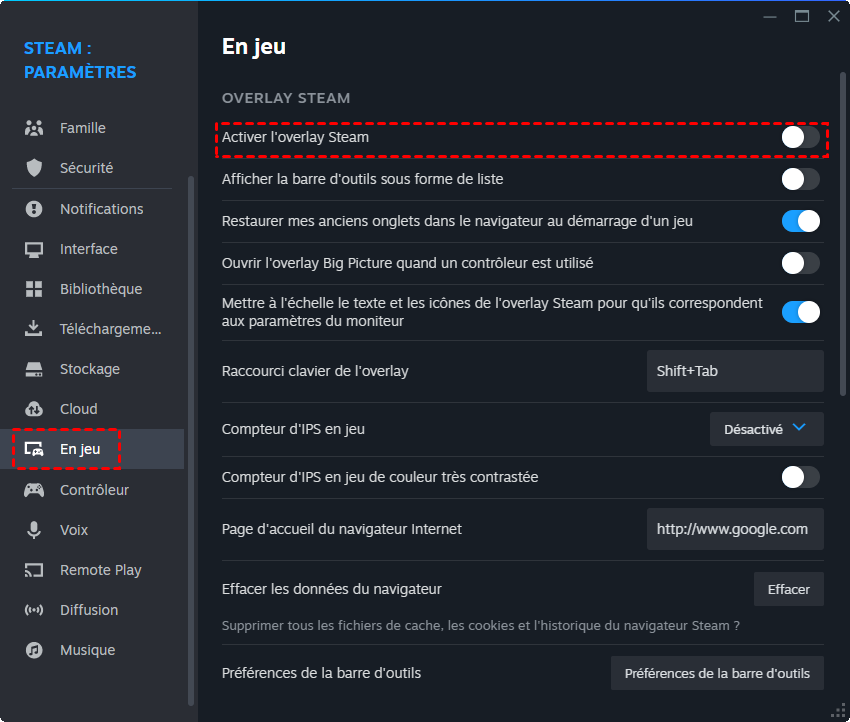
Task: Open the Compteur d'IPS en jeu dropdown
Action: click(766, 429)
